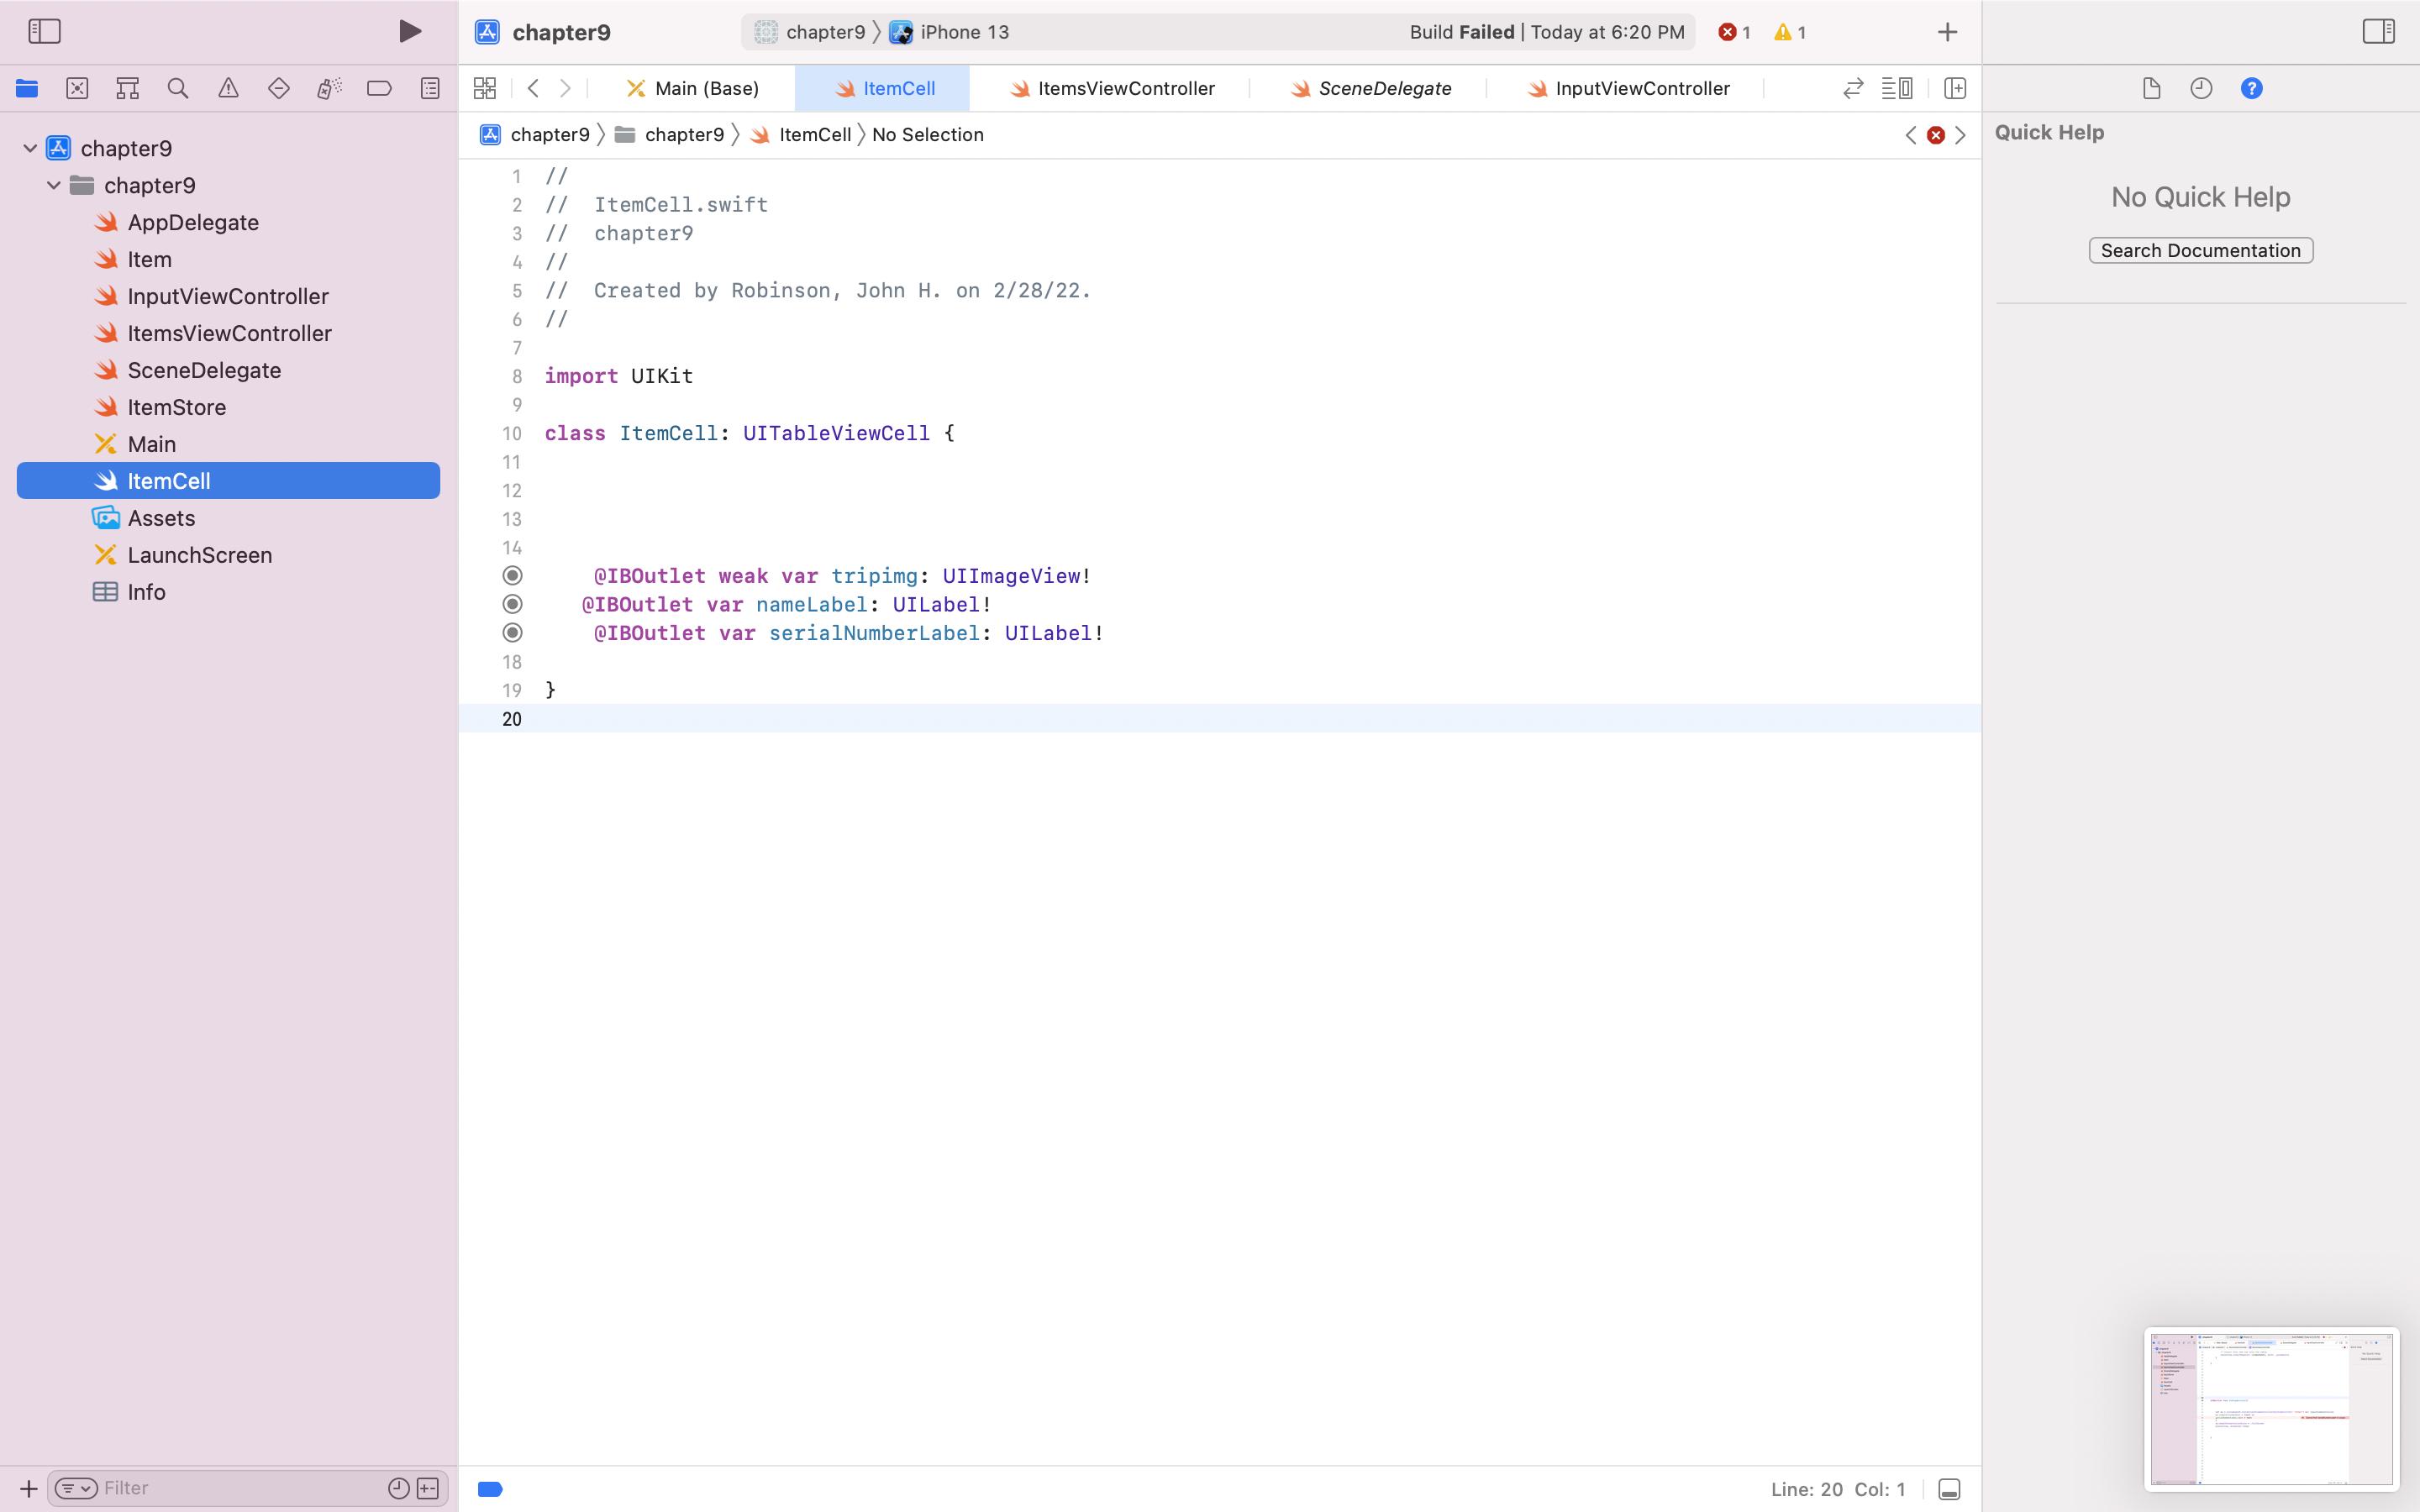Viewport: 2420px width, 1512px height.
Task: Jump to next issue arrow
Action: click(1960, 135)
